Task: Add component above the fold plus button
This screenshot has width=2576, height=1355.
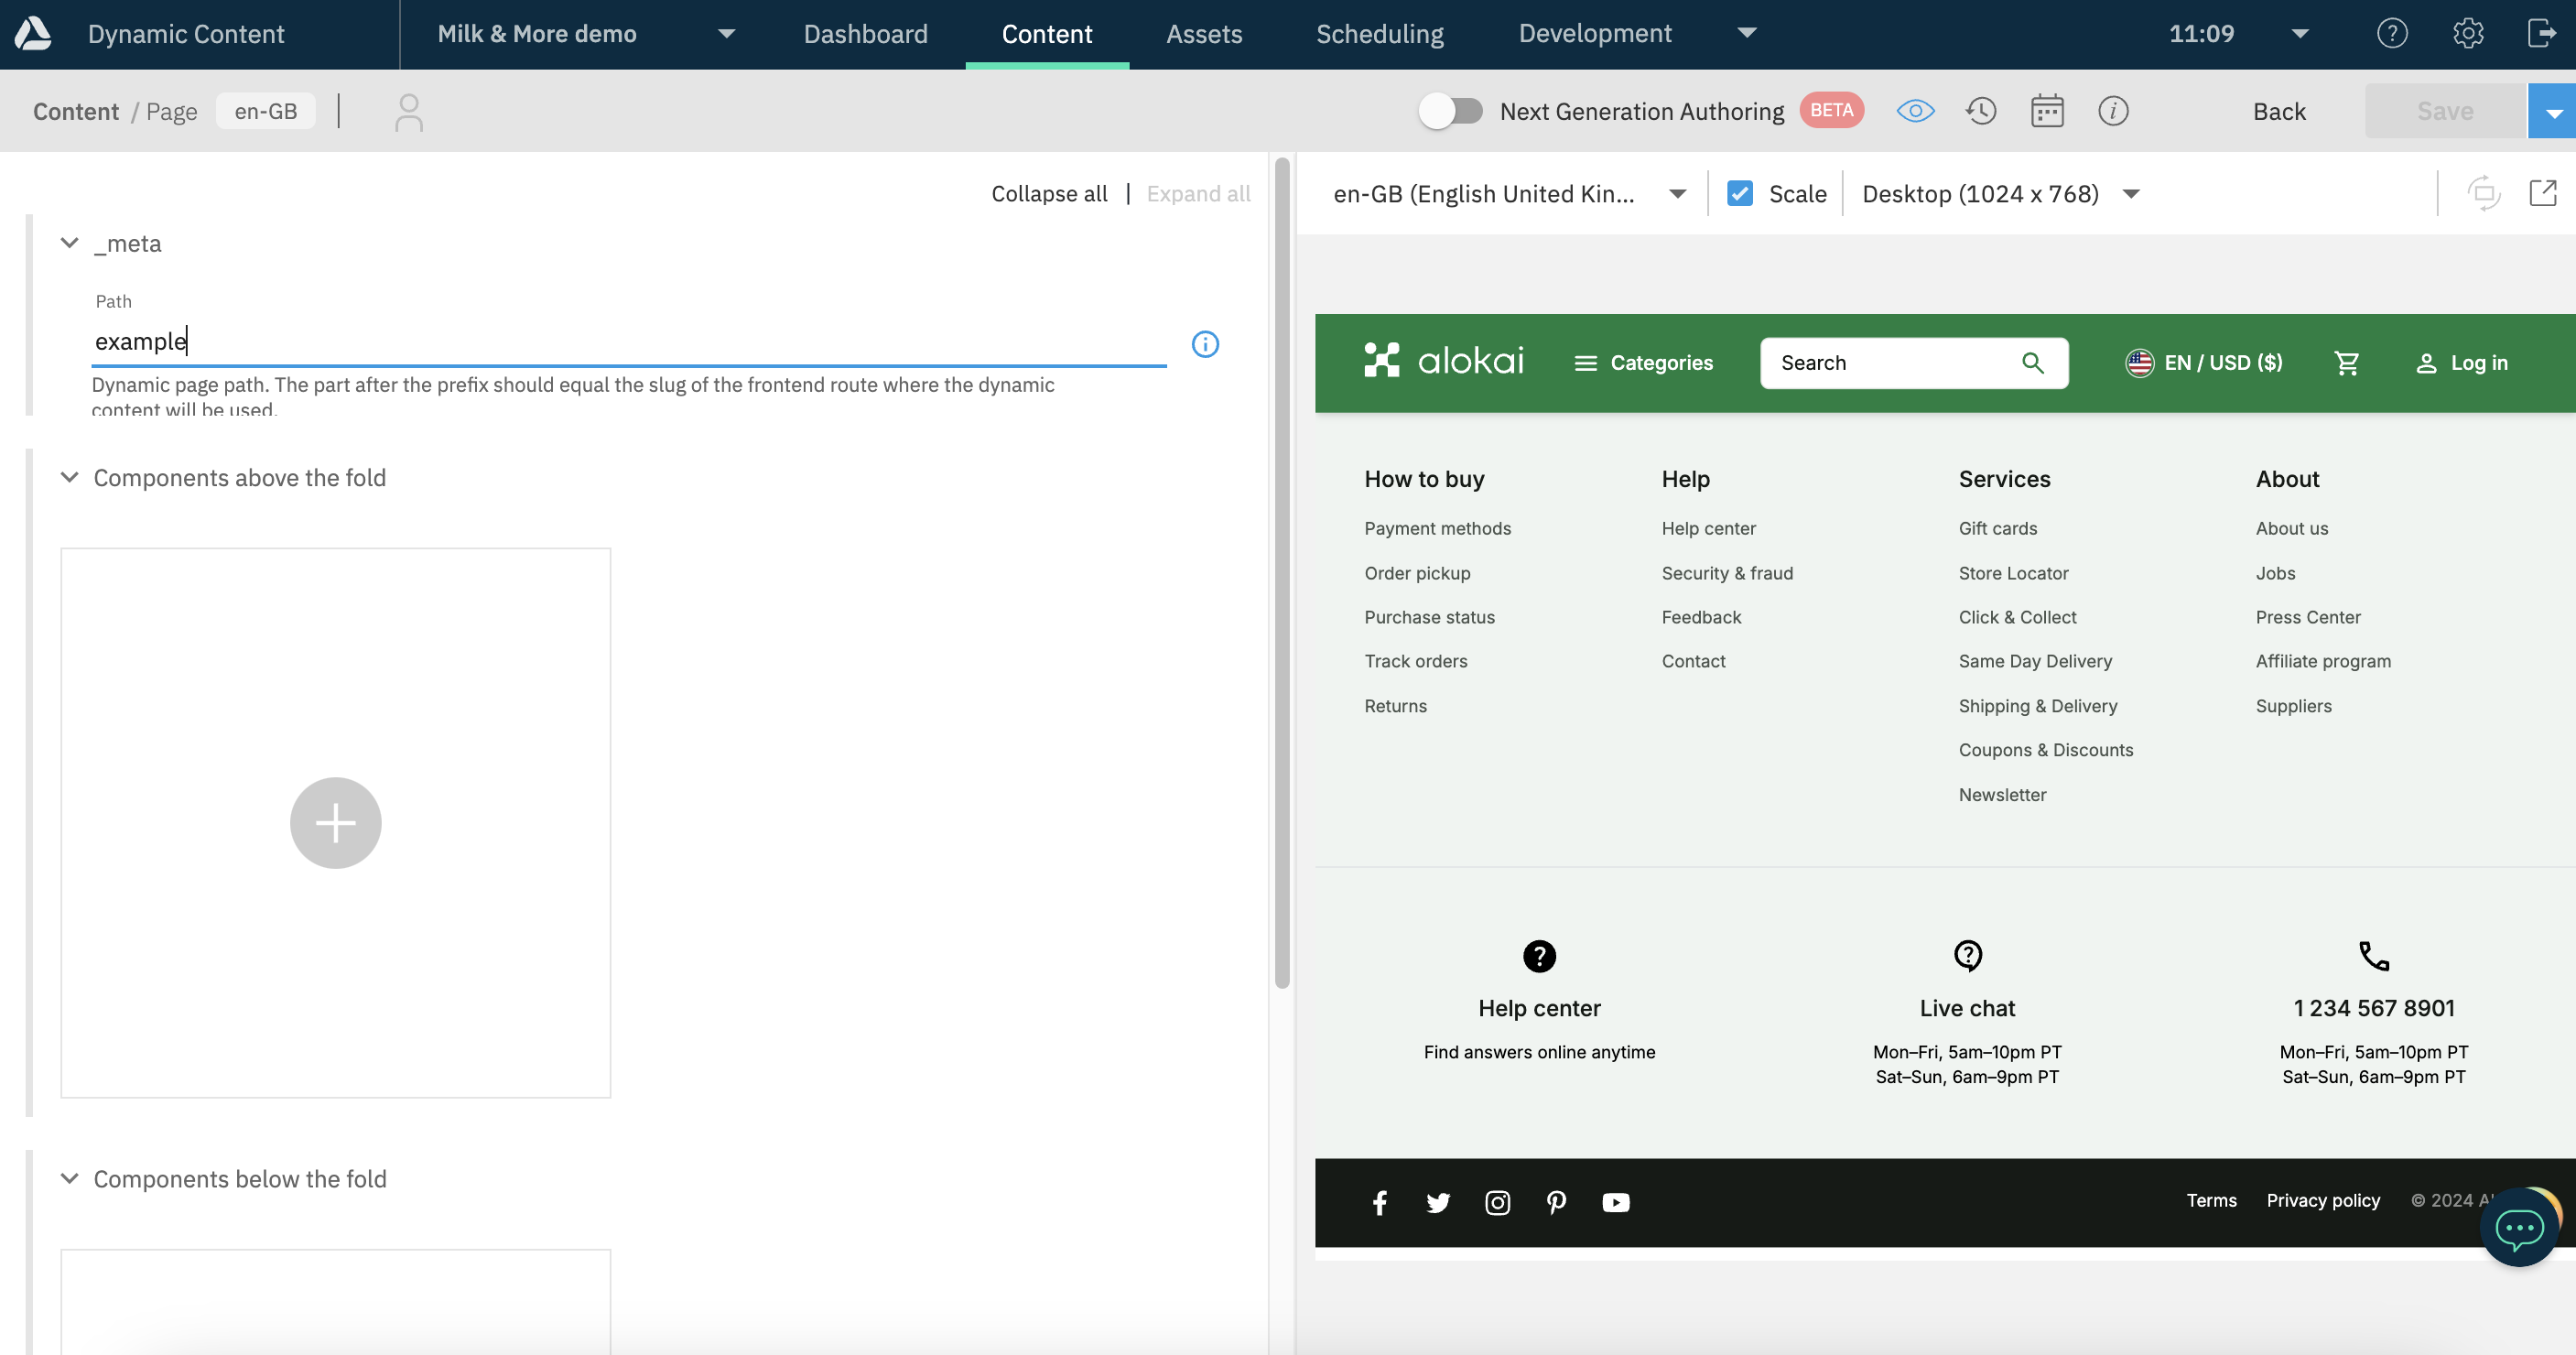Action: [x=335, y=822]
